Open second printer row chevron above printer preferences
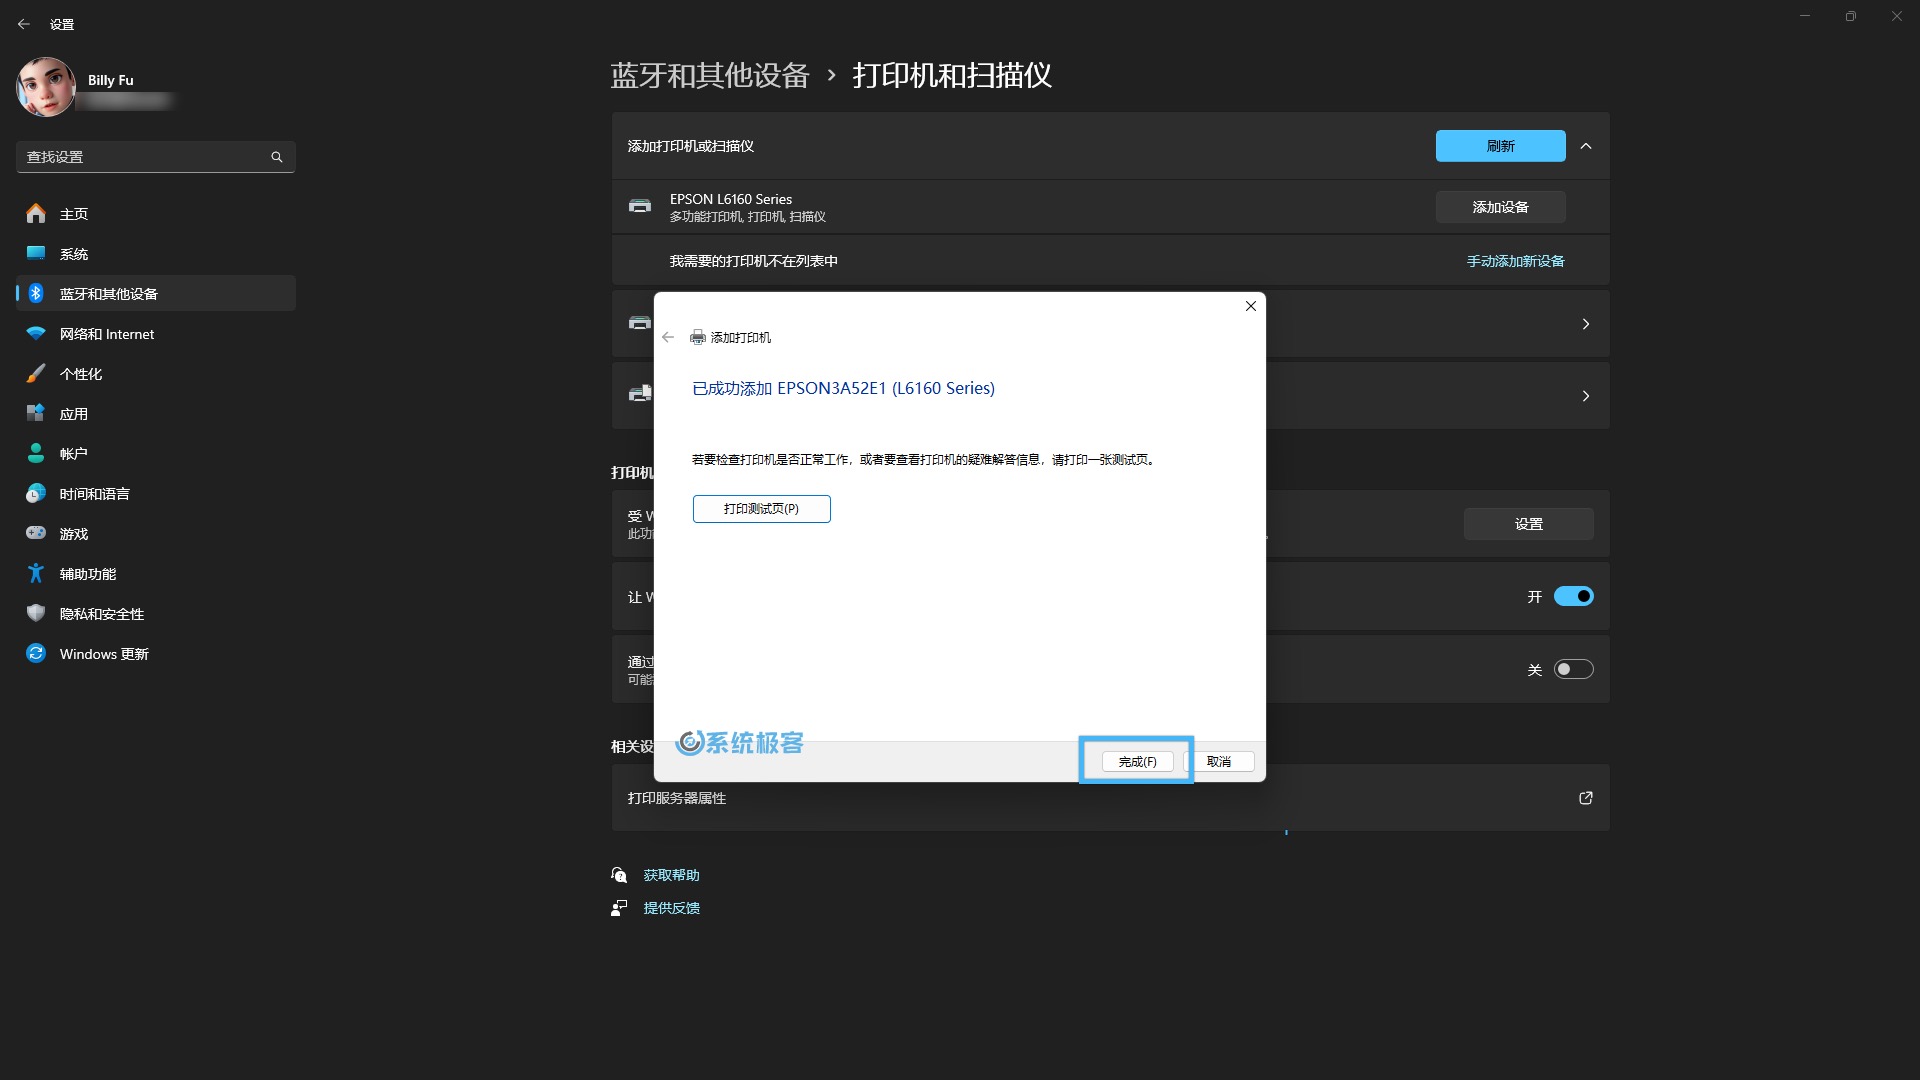 pos(1586,396)
